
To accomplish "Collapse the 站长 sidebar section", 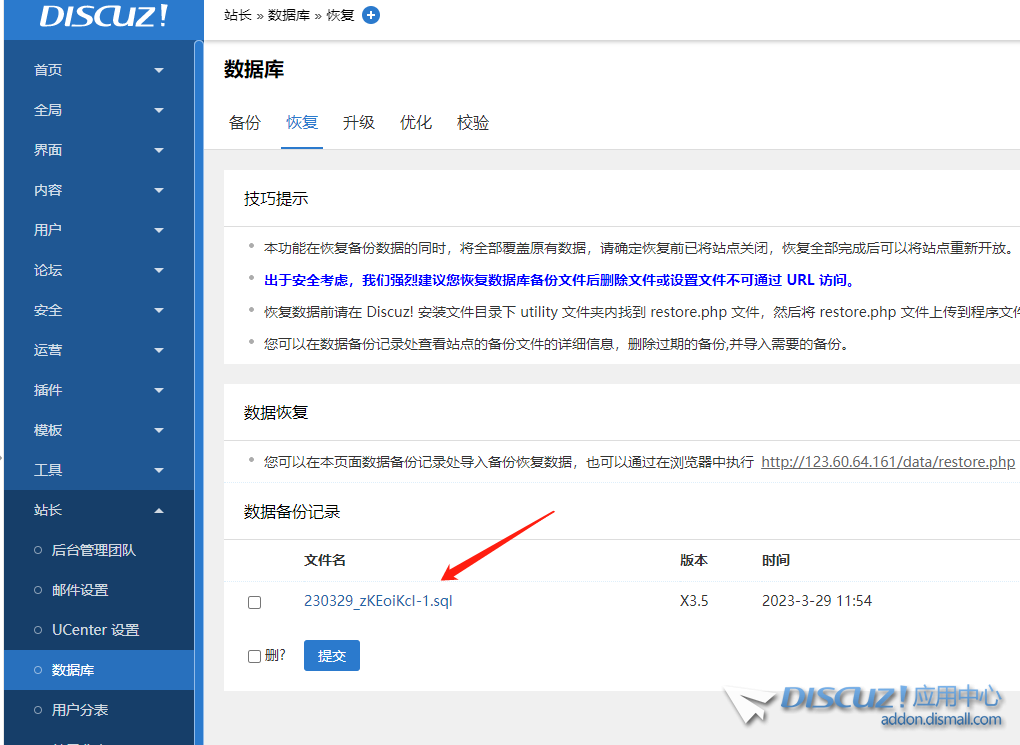I will (x=98, y=510).
